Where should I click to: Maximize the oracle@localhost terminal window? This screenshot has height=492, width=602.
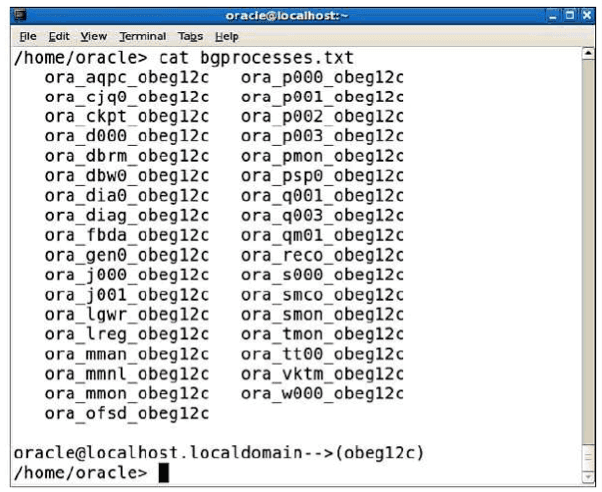click(567, 15)
